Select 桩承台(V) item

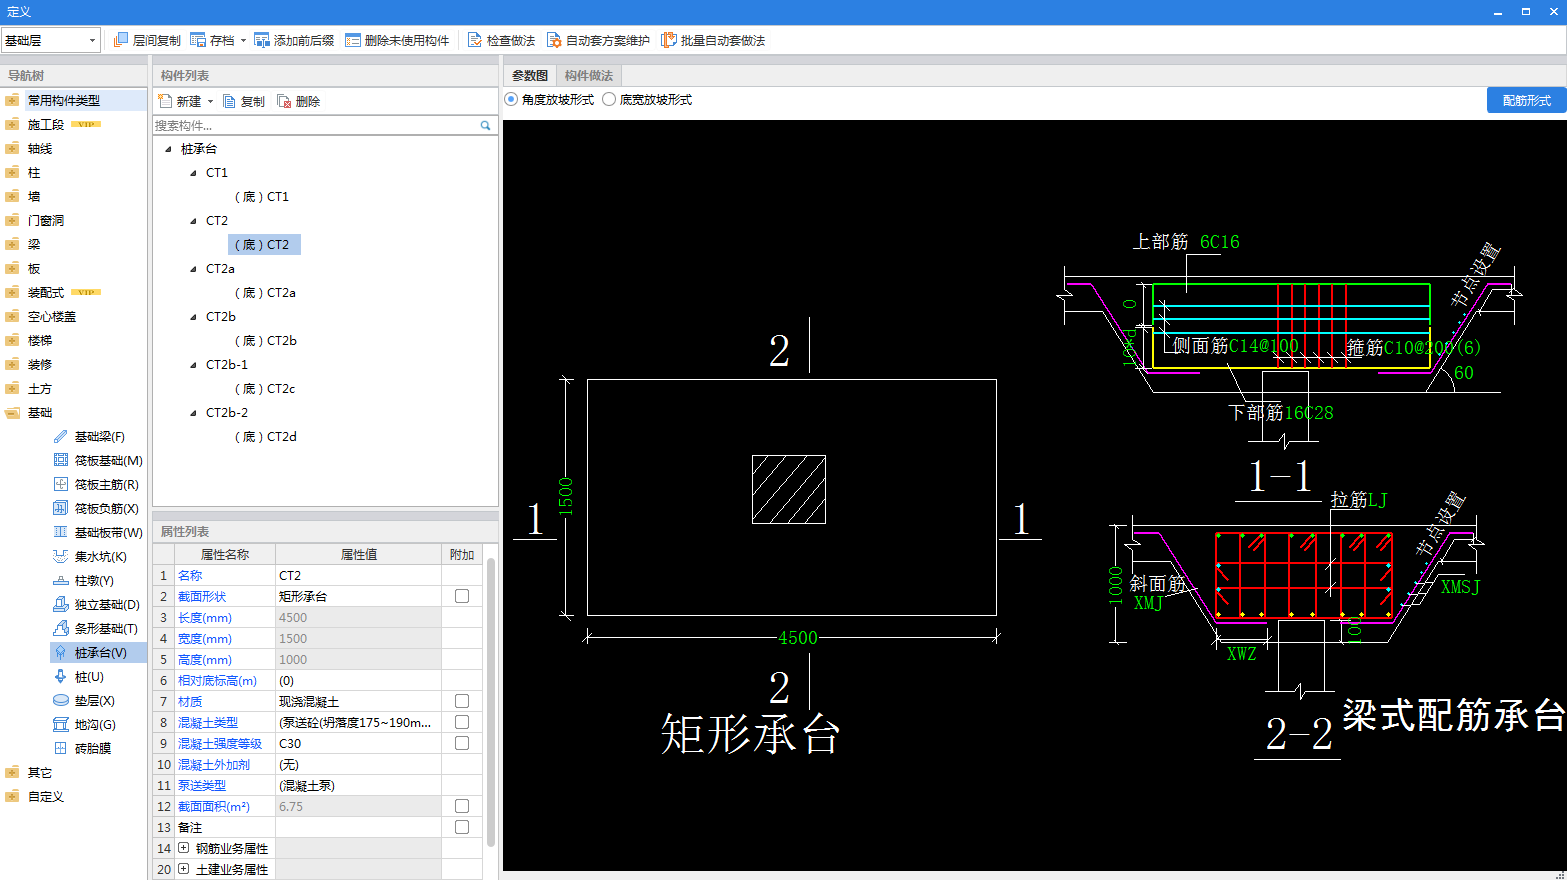[98, 652]
